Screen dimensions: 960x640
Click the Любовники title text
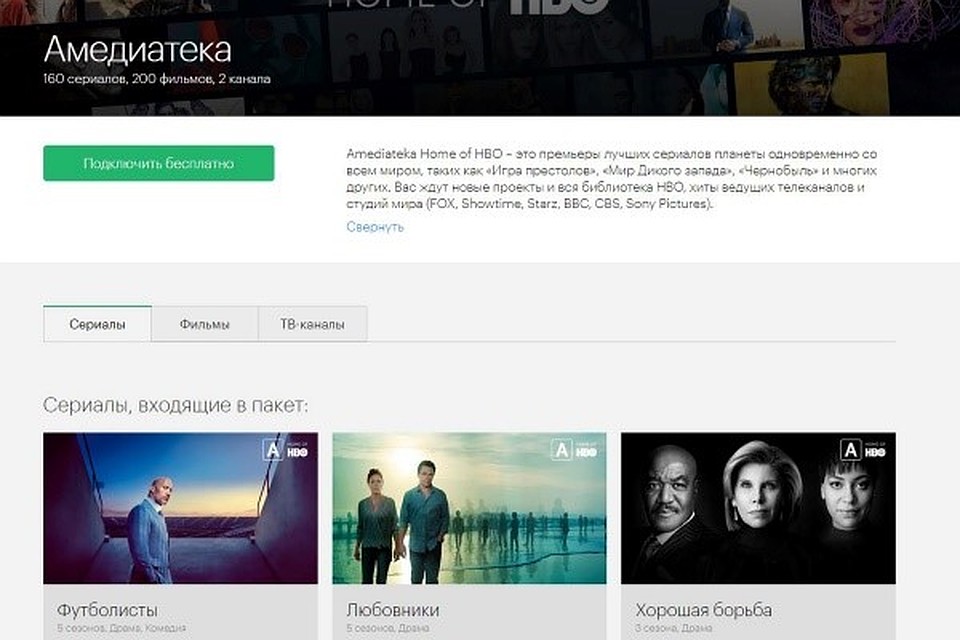coord(393,610)
